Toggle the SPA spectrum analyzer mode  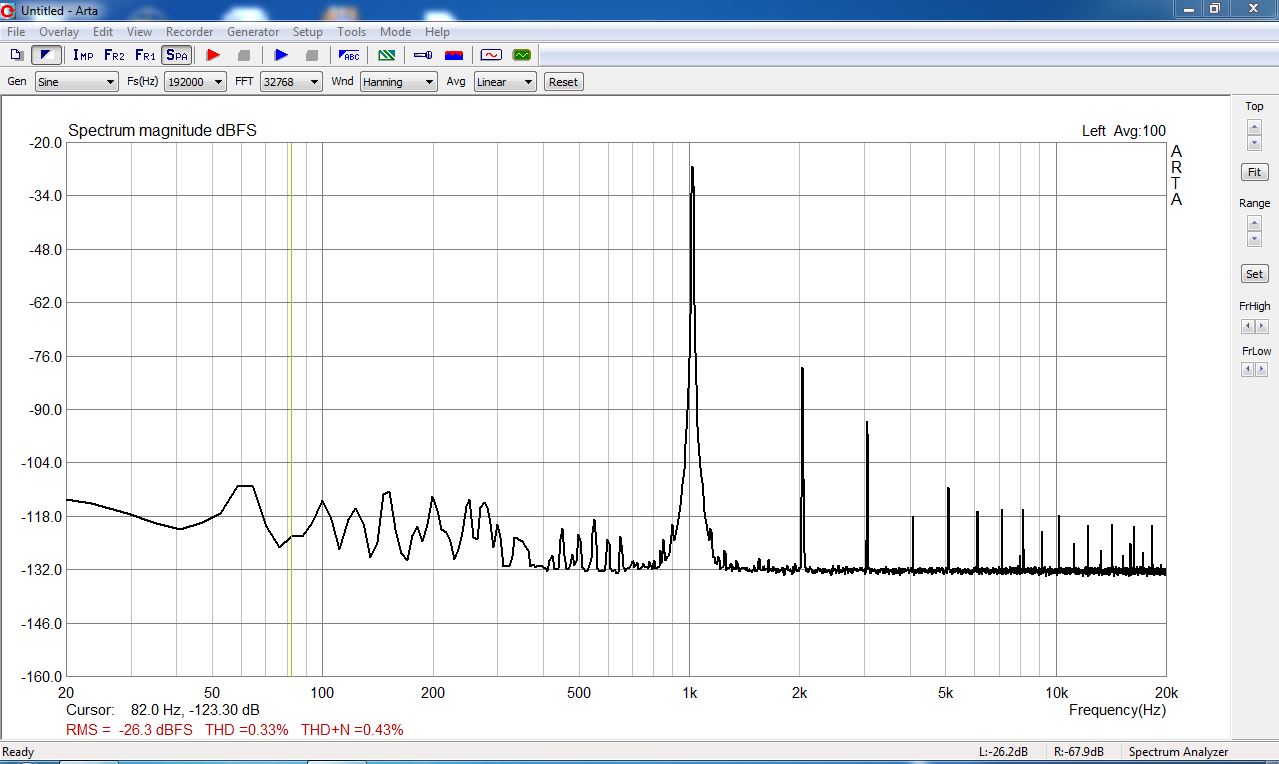pos(177,55)
